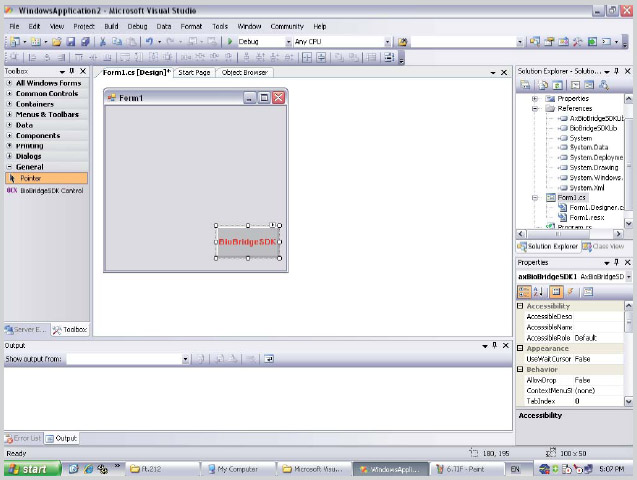Click Solution Explorer's Refresh icon

(557, 85)
